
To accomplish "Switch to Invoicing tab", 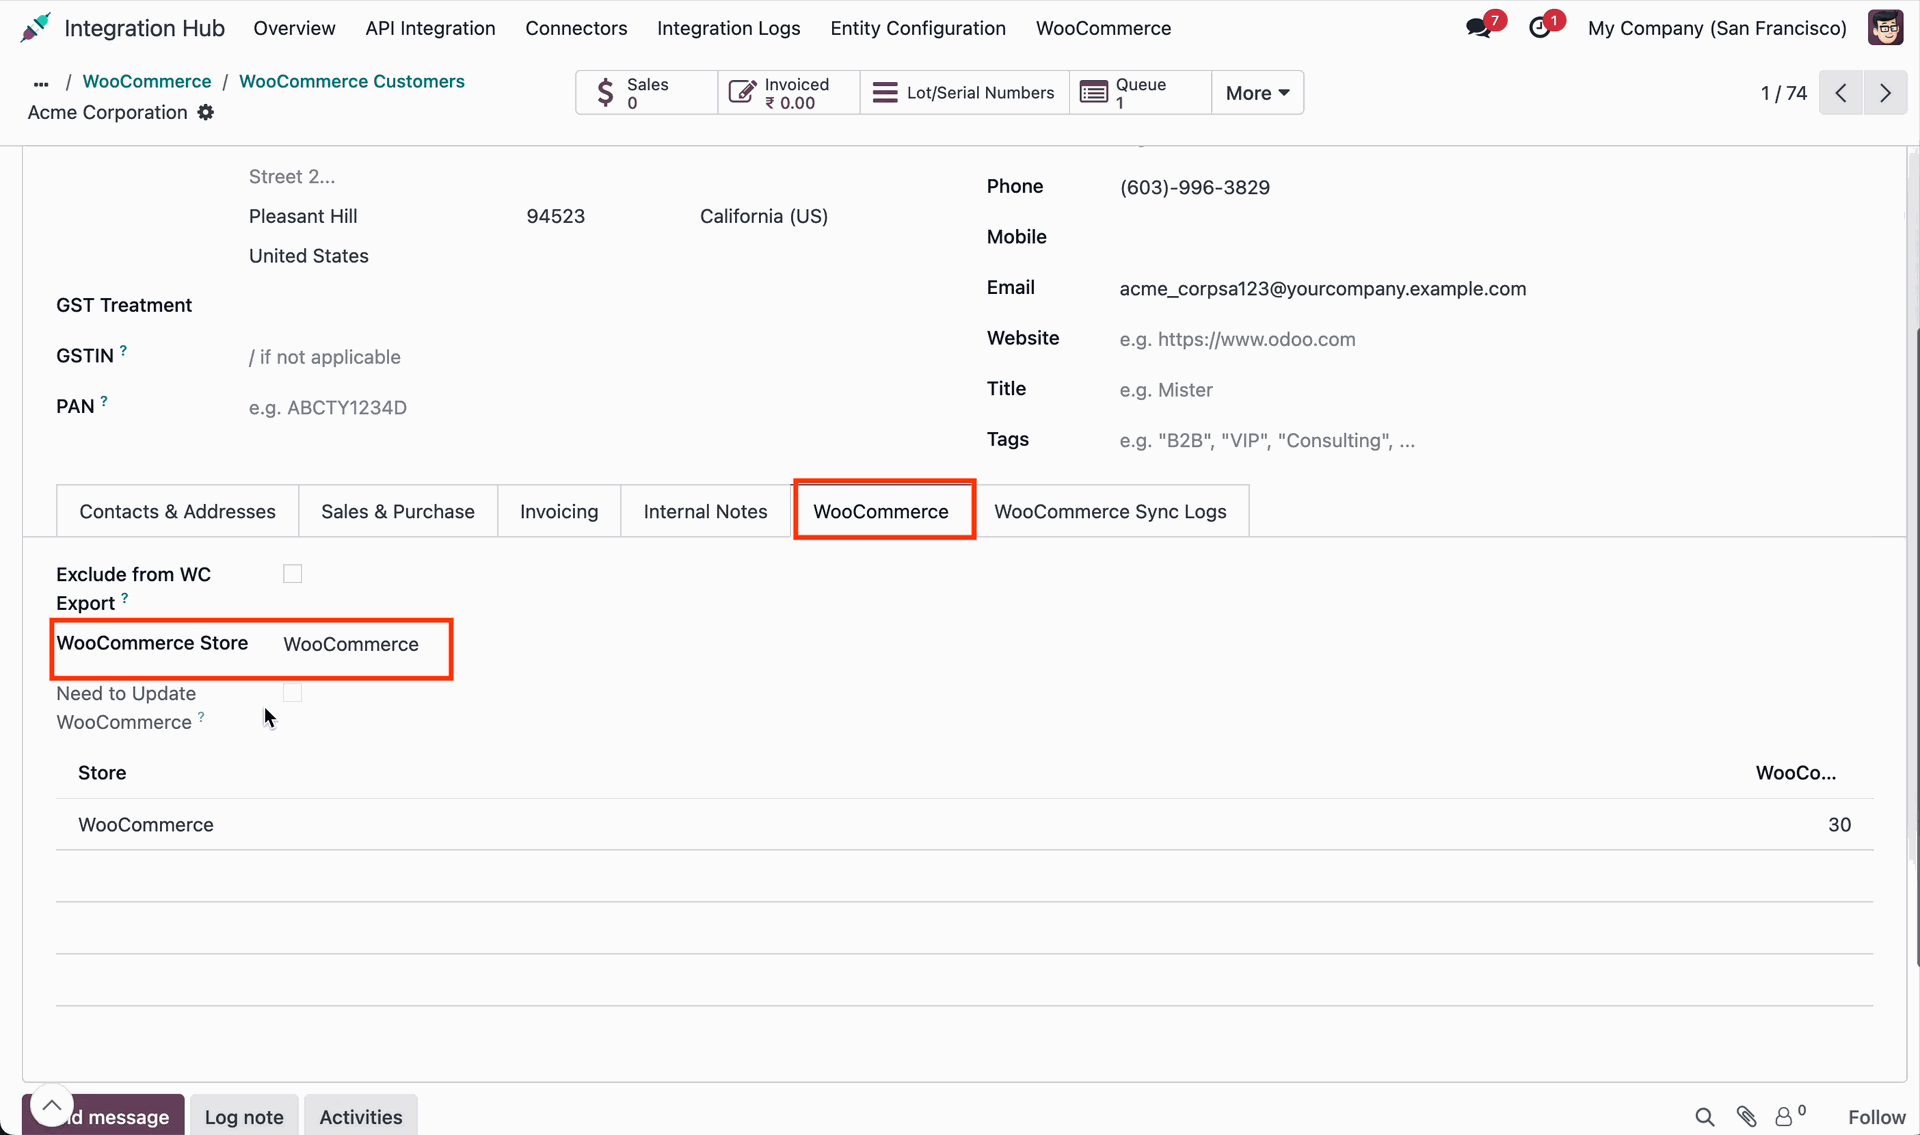I will point(559,511).
